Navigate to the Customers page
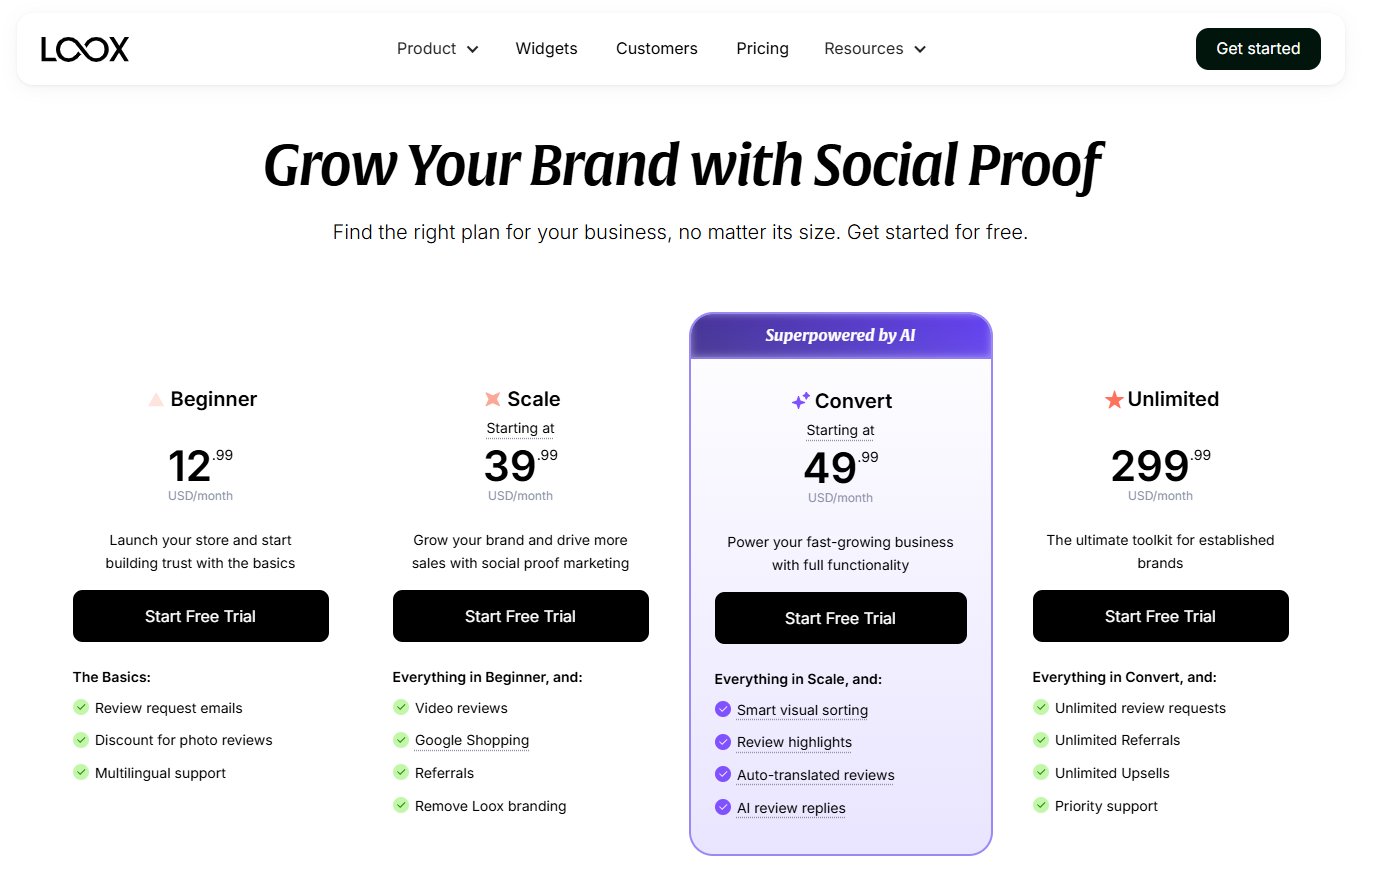This screenshot has height=880, width=1381. [656, 48]
